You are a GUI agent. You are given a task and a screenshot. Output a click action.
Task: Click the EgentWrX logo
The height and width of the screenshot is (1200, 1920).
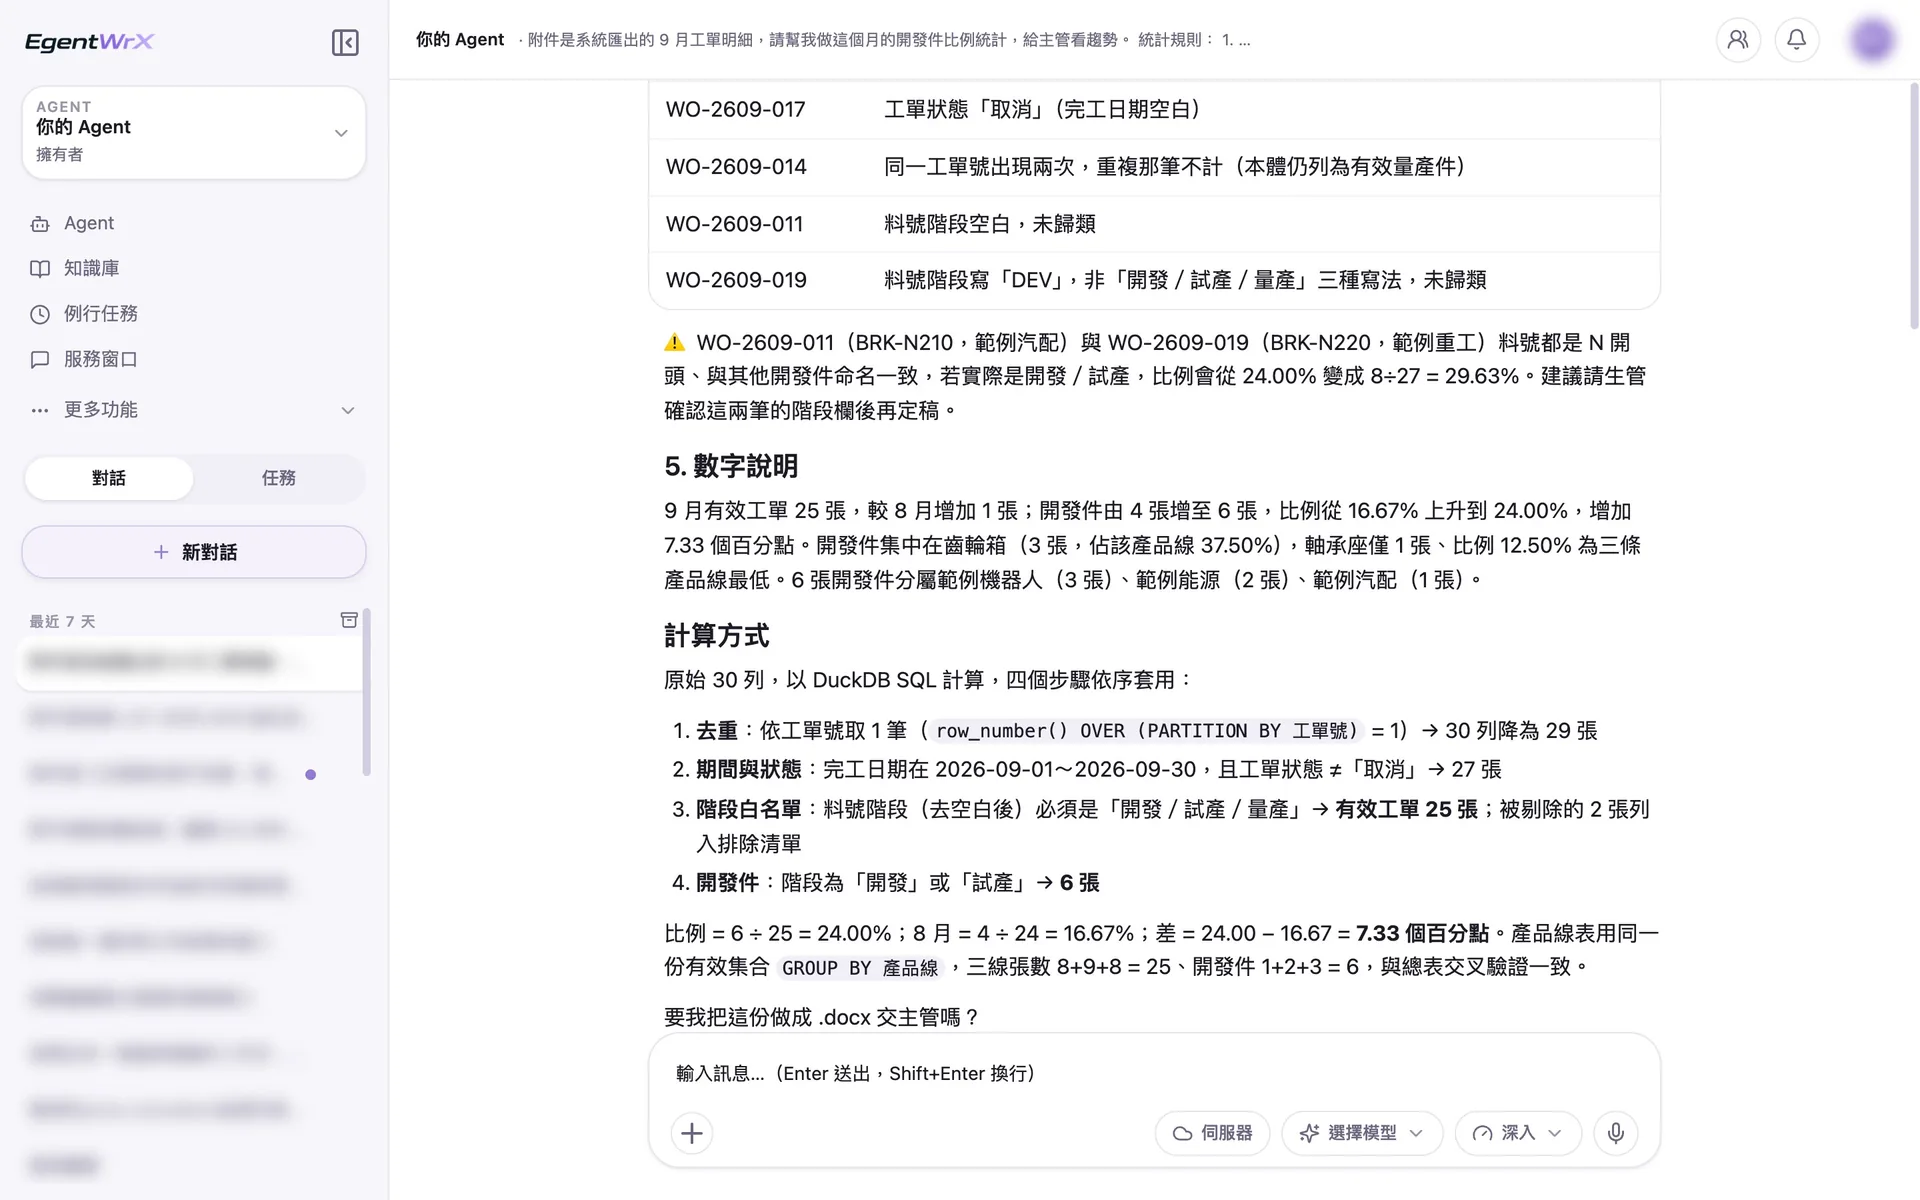pos(89,42)
